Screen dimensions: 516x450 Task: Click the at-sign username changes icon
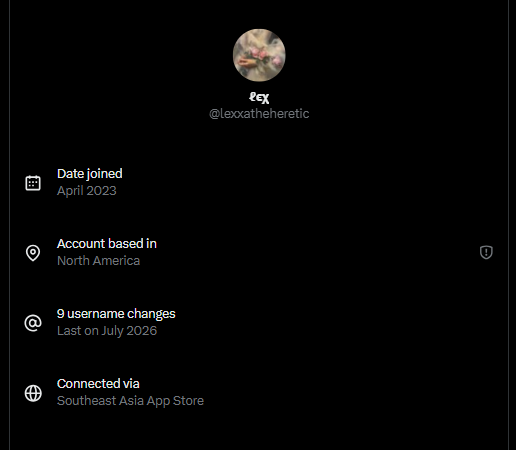[33, 323]
